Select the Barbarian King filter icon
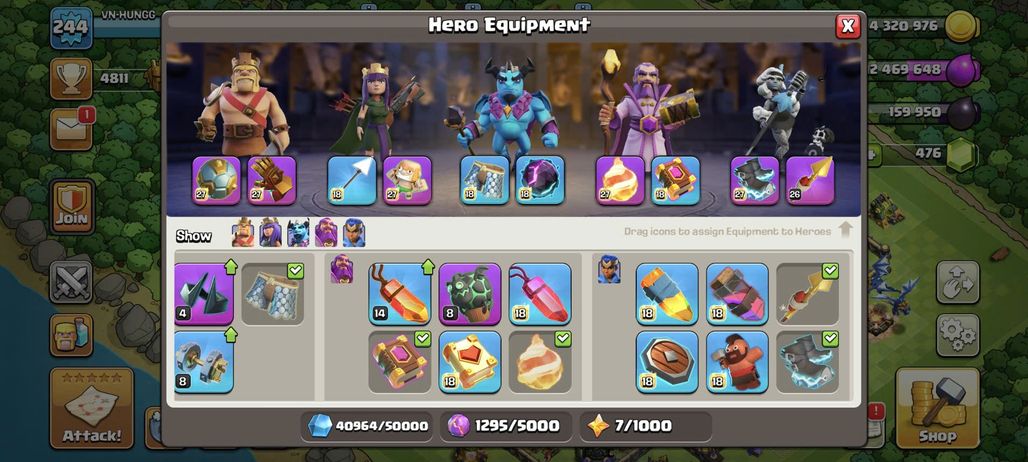The image size is (1028, 462). (x=243, y=233)
